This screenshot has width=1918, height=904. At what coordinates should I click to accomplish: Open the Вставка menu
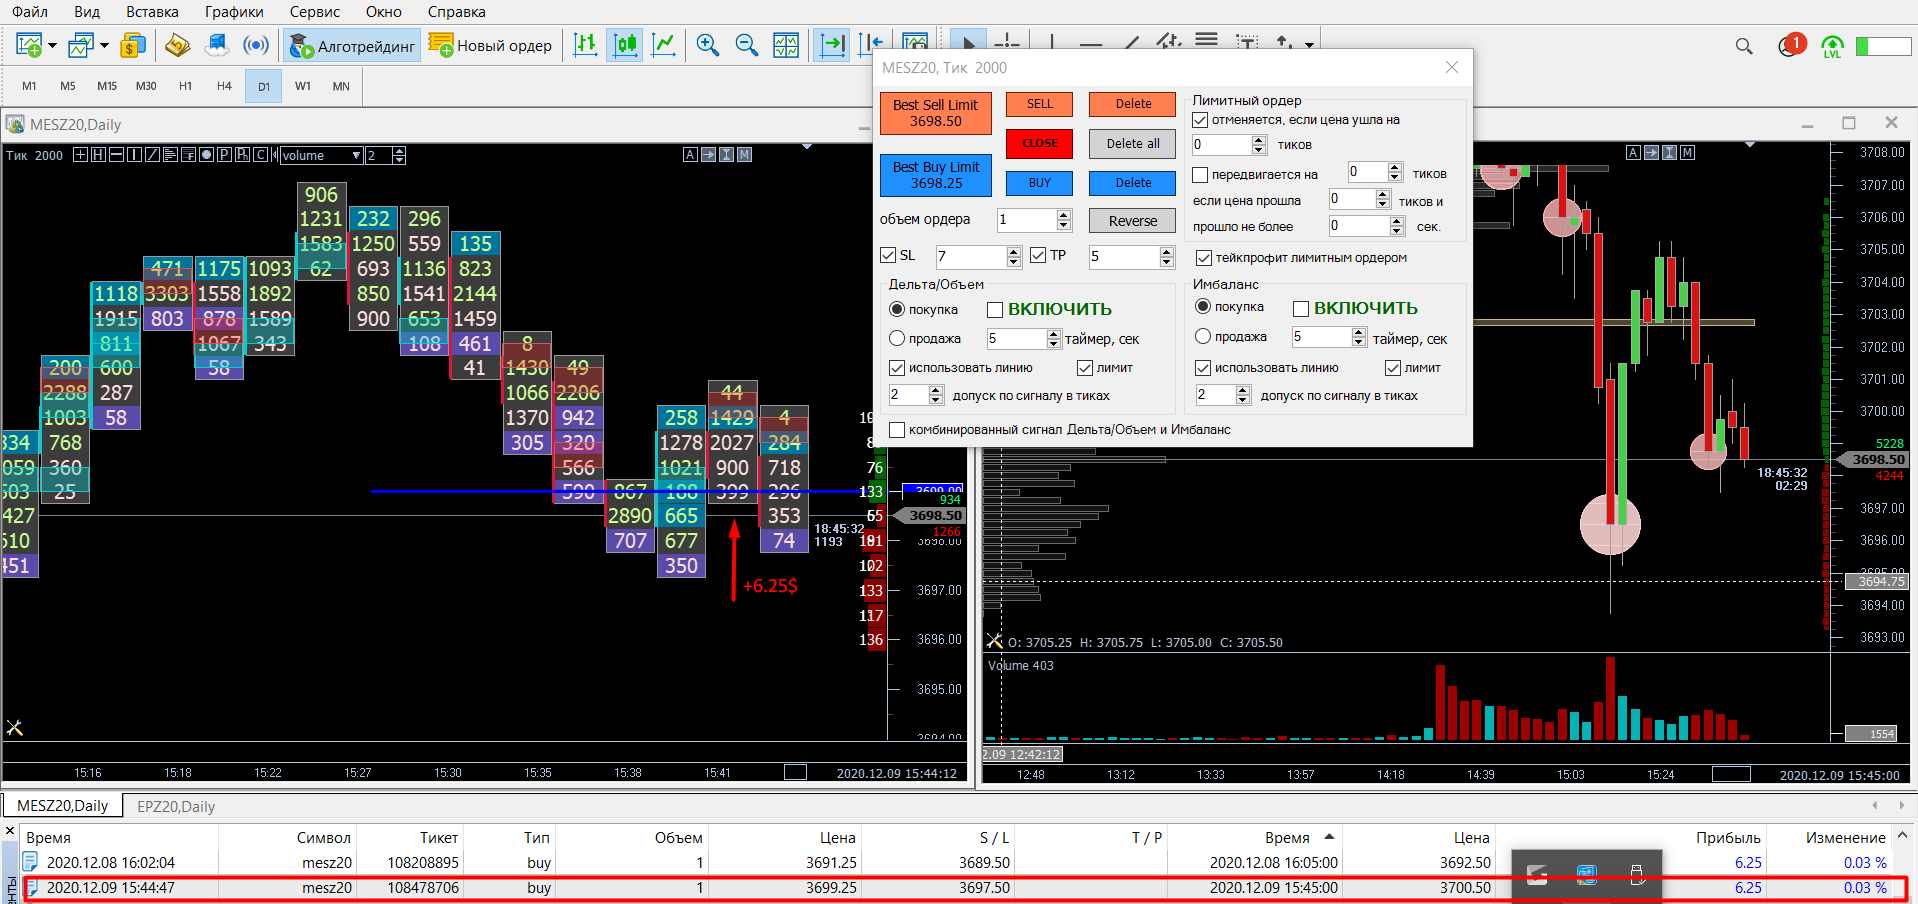152,12
